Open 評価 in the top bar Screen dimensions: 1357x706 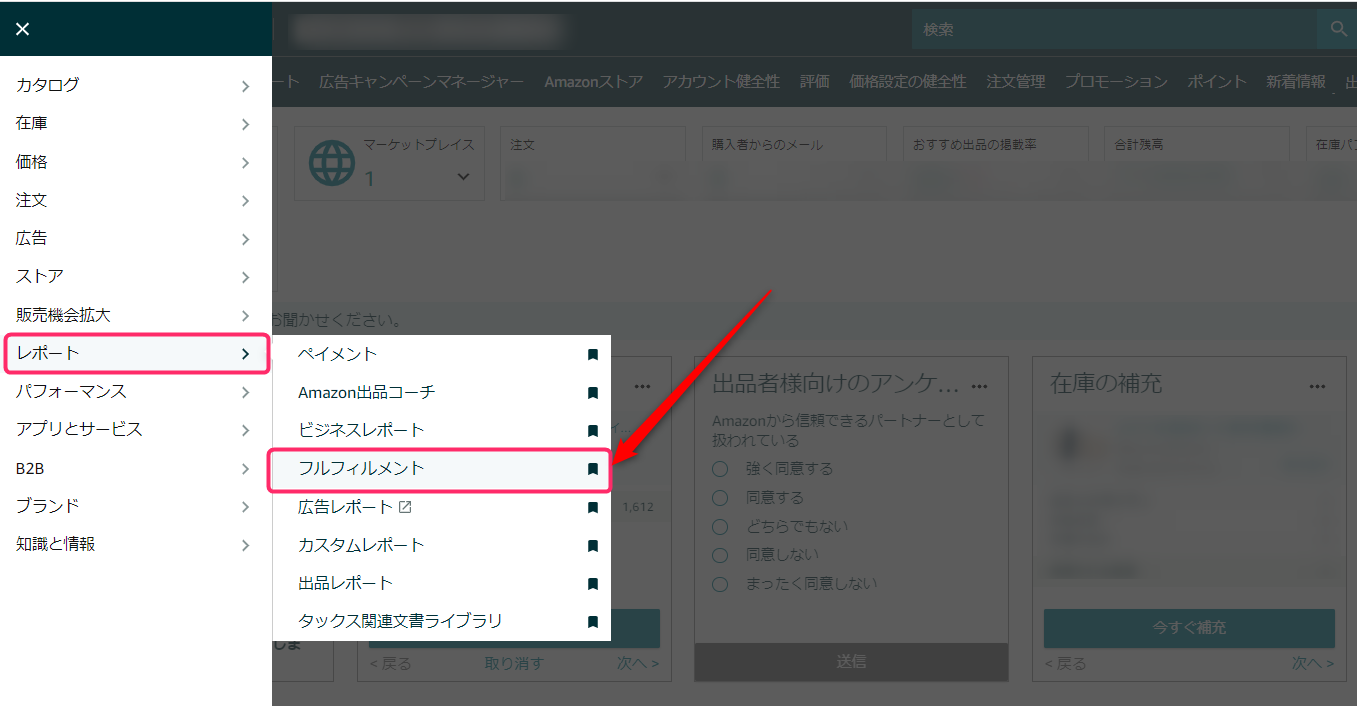point(815,82)
